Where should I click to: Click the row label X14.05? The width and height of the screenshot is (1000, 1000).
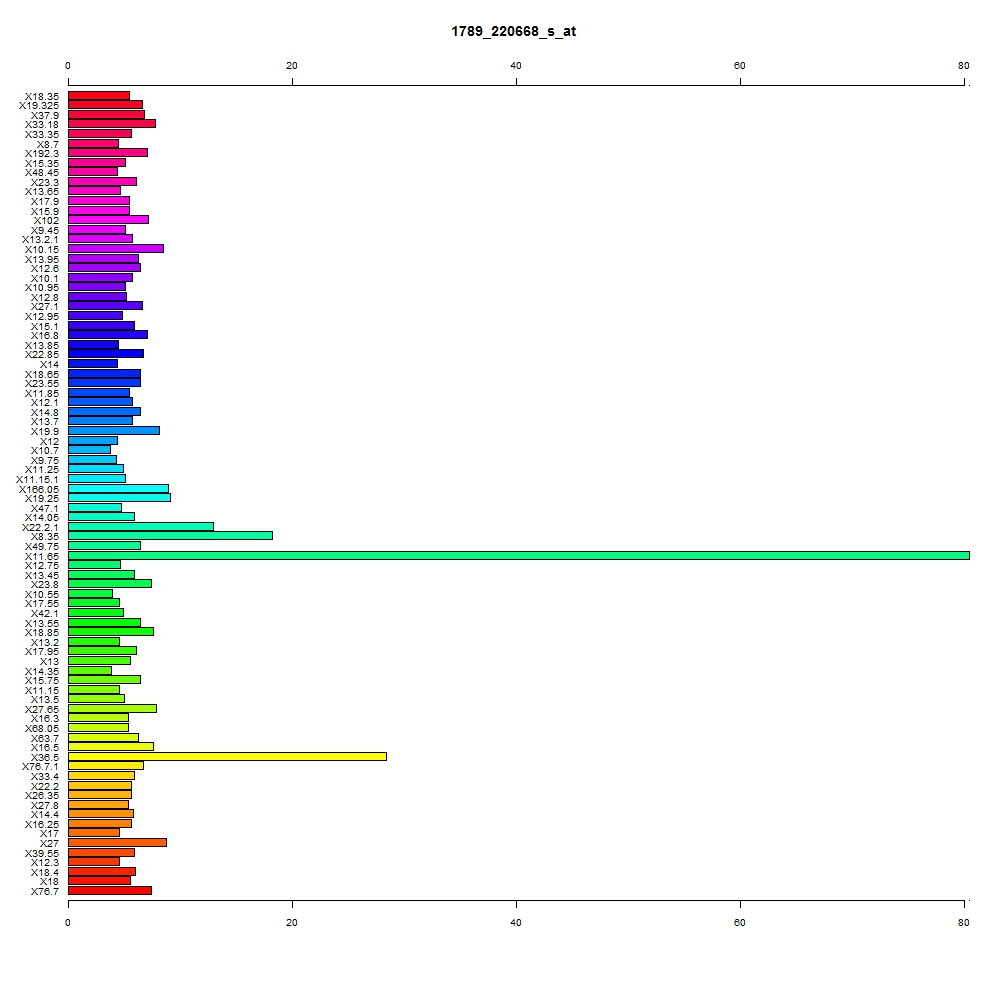click(x=42, y=517)
